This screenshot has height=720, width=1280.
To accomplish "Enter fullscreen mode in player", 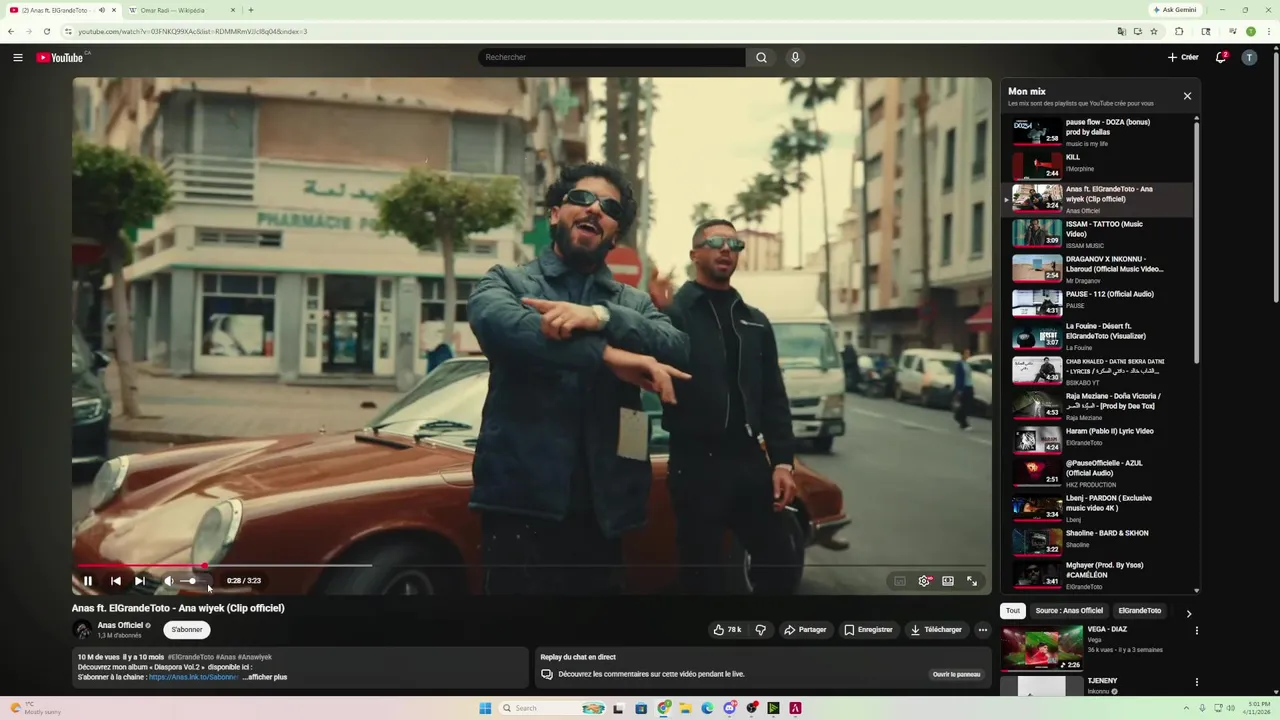I will coord(972,581).
